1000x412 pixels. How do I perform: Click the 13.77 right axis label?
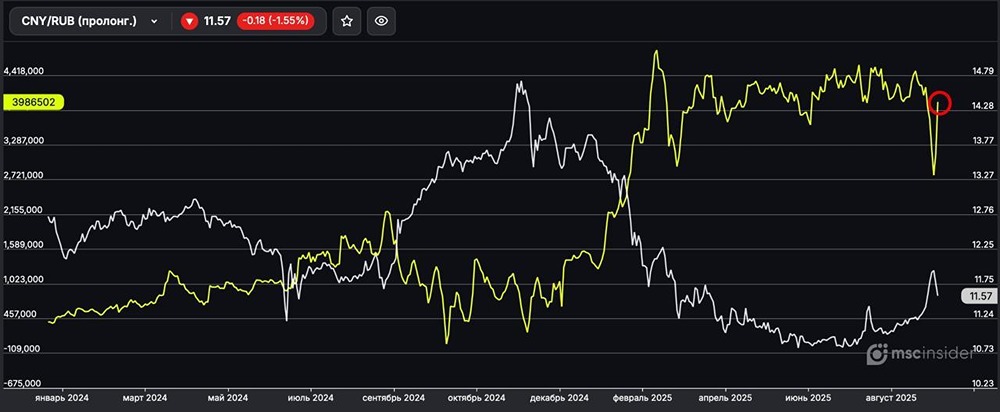point(982,140)
